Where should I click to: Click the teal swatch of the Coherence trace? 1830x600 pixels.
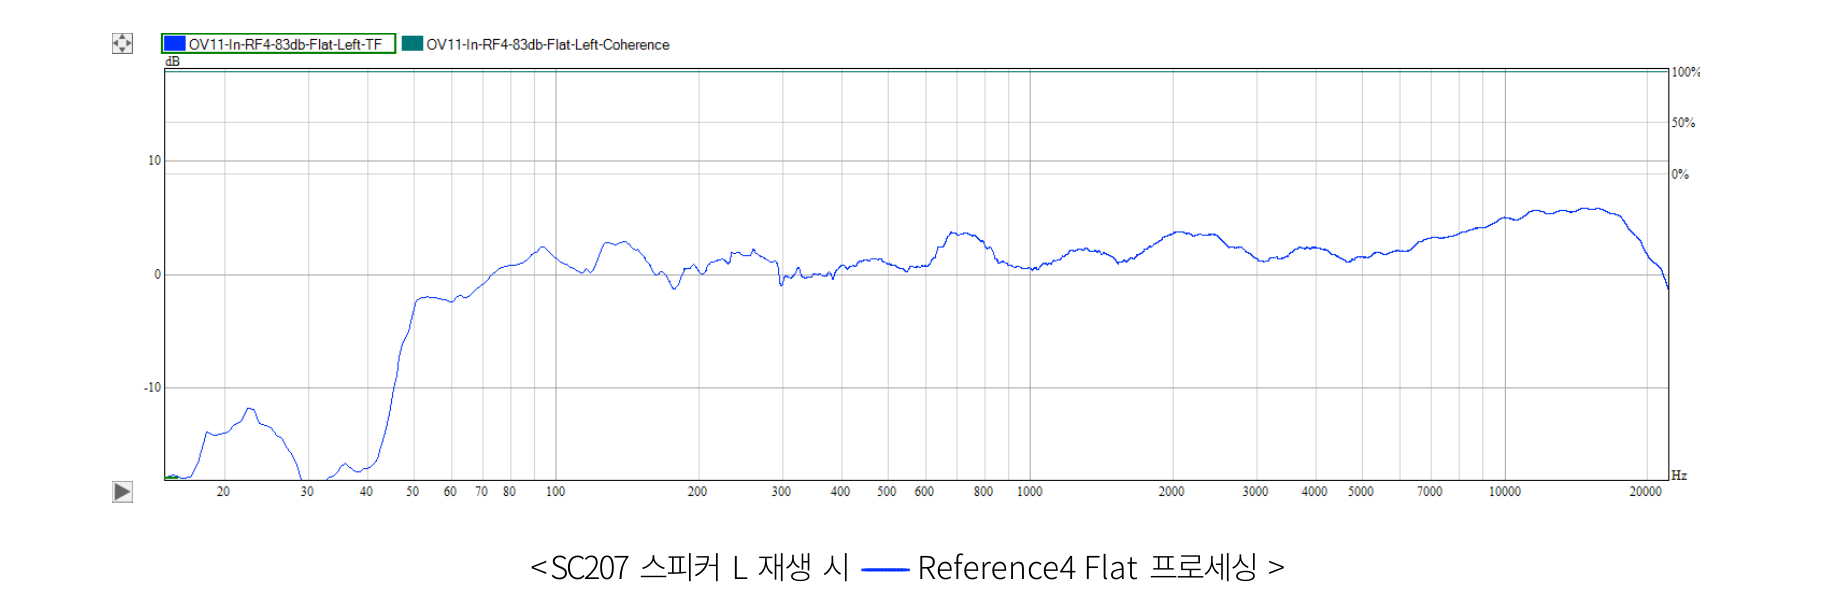pos(412,44)
